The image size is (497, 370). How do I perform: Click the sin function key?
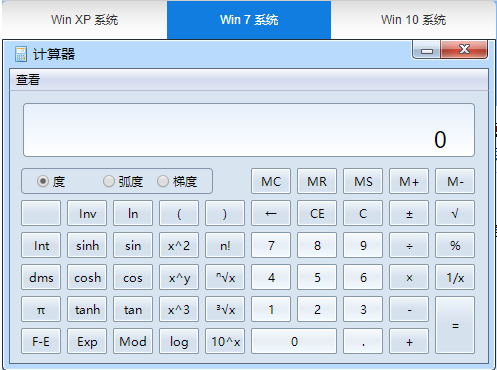click(x=133, y=245)
